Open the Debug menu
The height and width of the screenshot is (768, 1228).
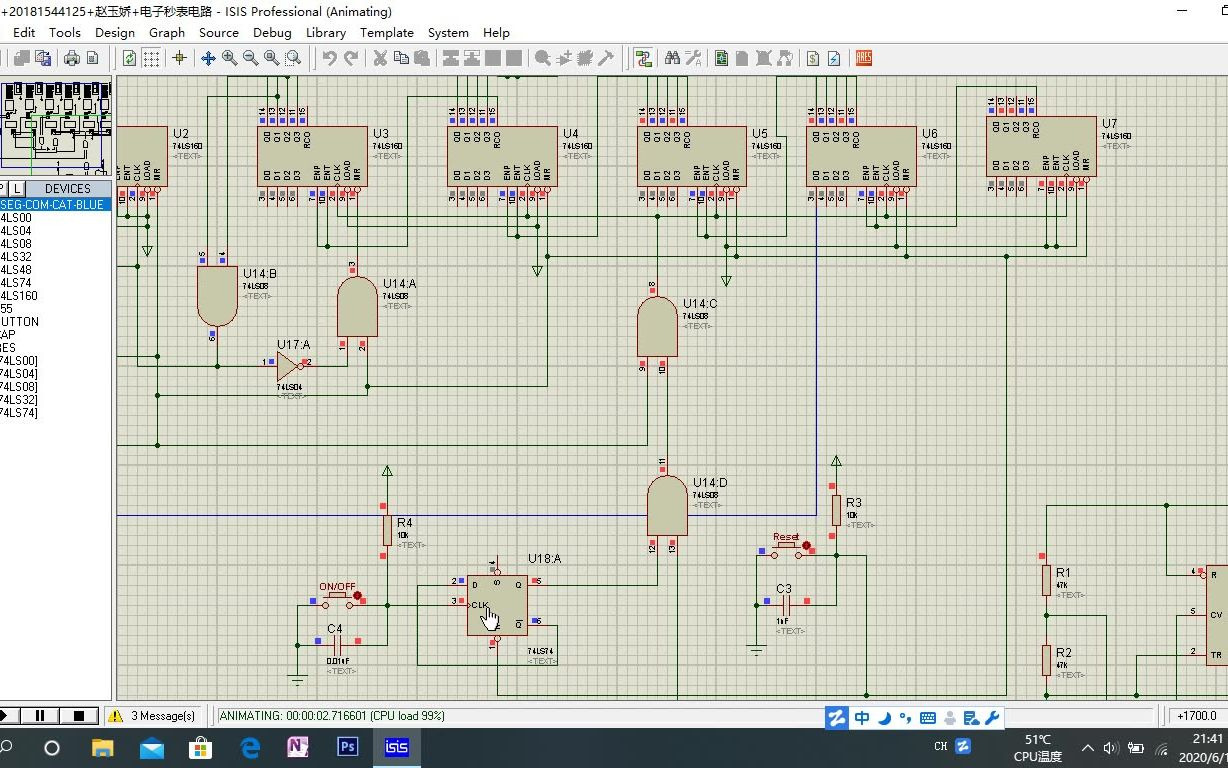pos(272,32)
